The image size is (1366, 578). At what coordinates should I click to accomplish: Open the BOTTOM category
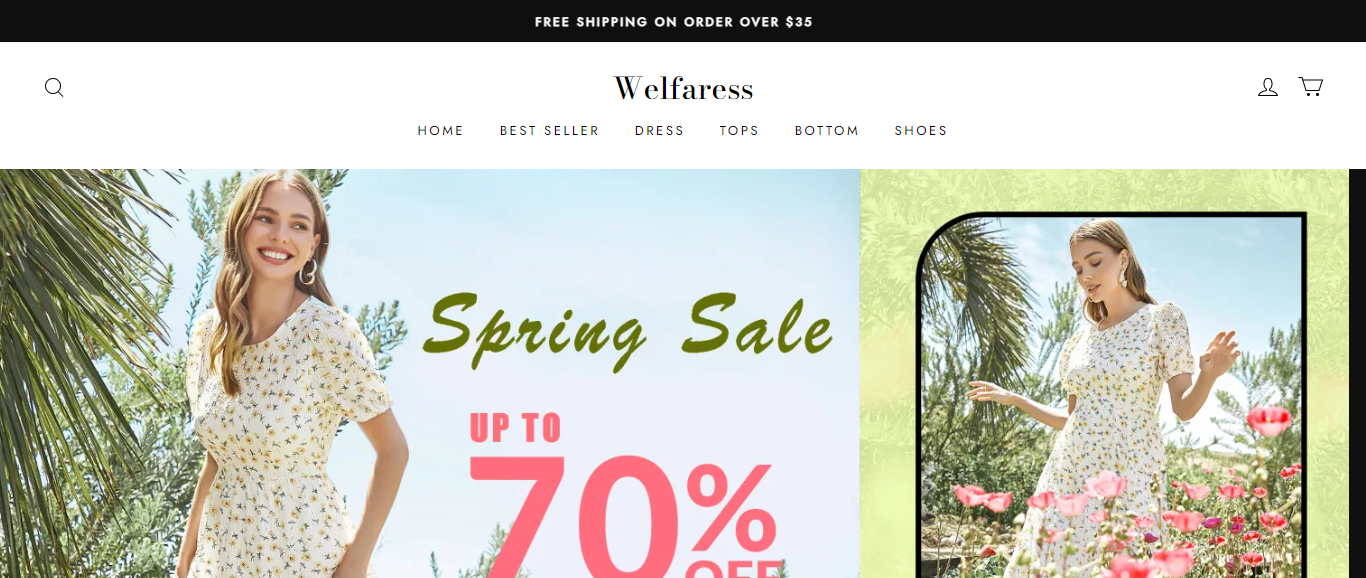[827, 131]
